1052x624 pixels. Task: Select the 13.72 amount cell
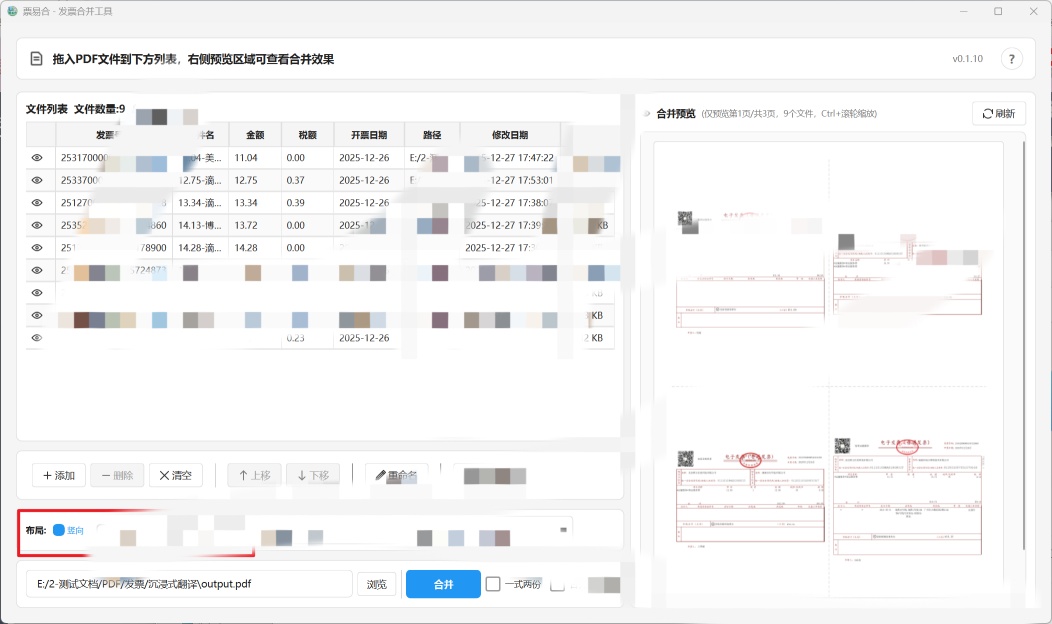255,225
